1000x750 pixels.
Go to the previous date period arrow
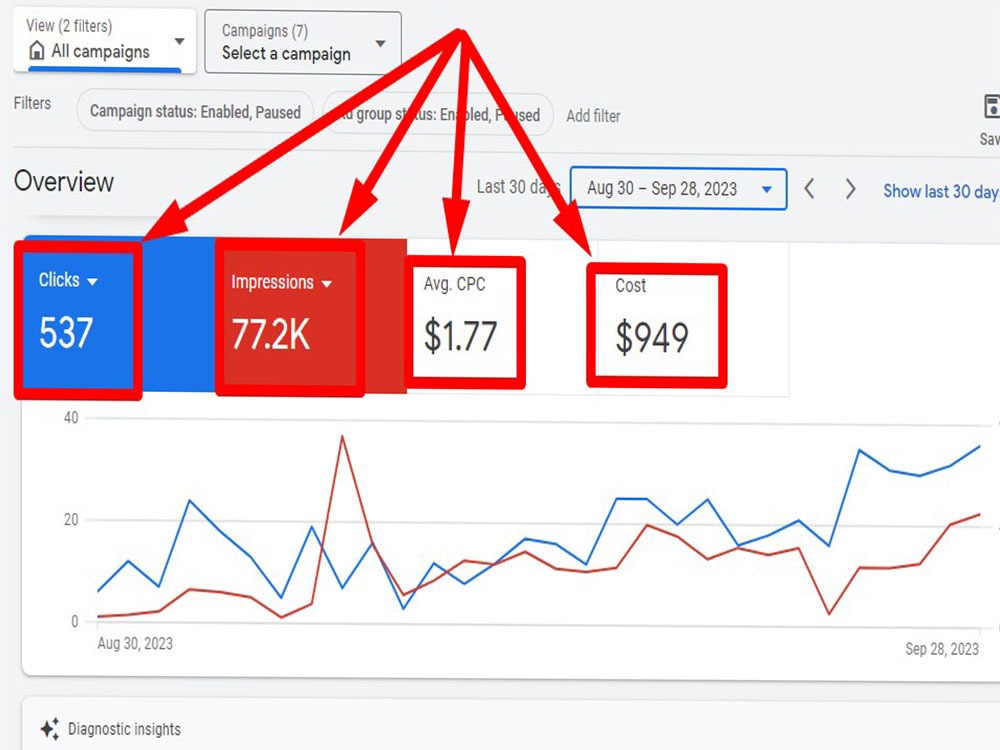tap(809, 189)
